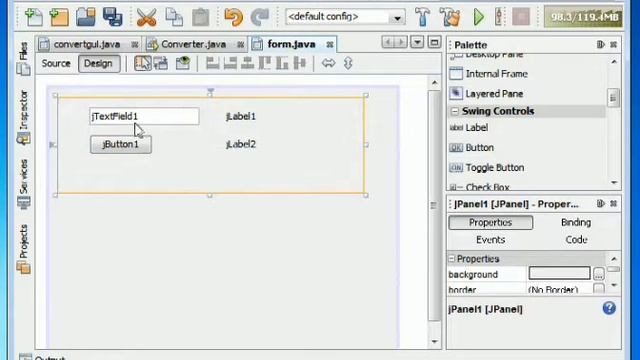Click the Debug Project icon

point(498,17)
